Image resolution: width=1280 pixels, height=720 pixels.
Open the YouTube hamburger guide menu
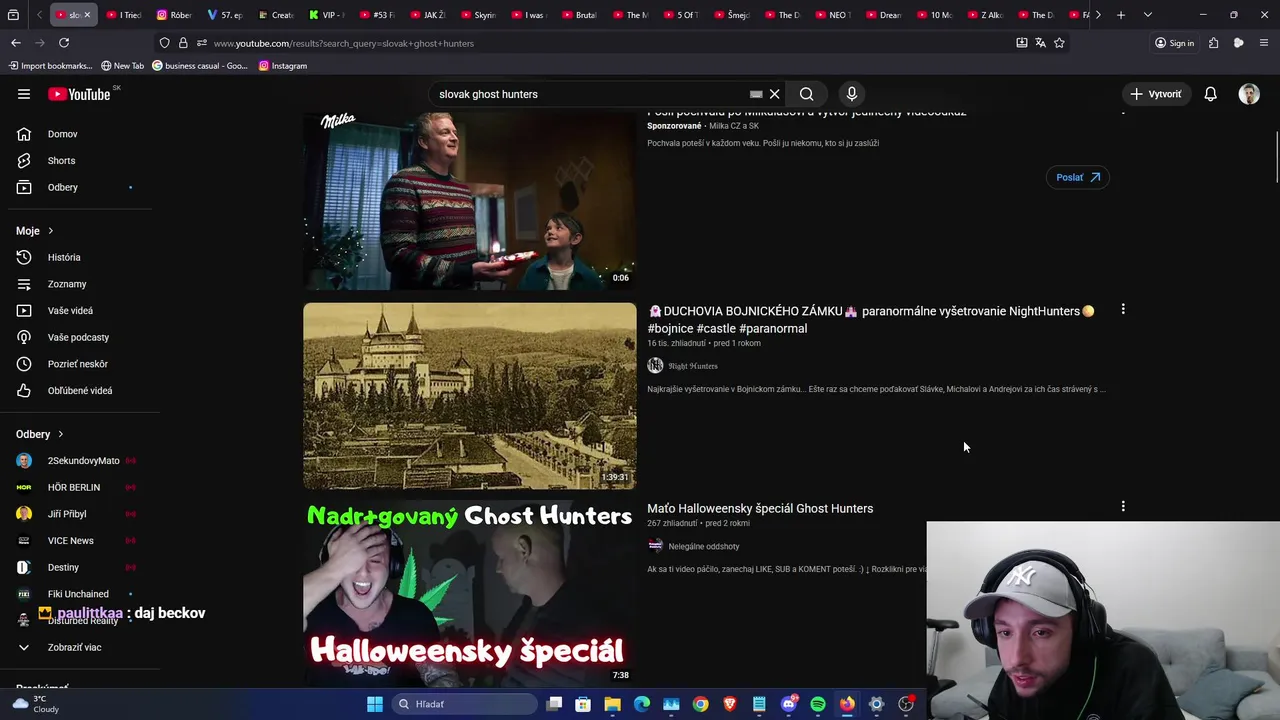(24, 94)
